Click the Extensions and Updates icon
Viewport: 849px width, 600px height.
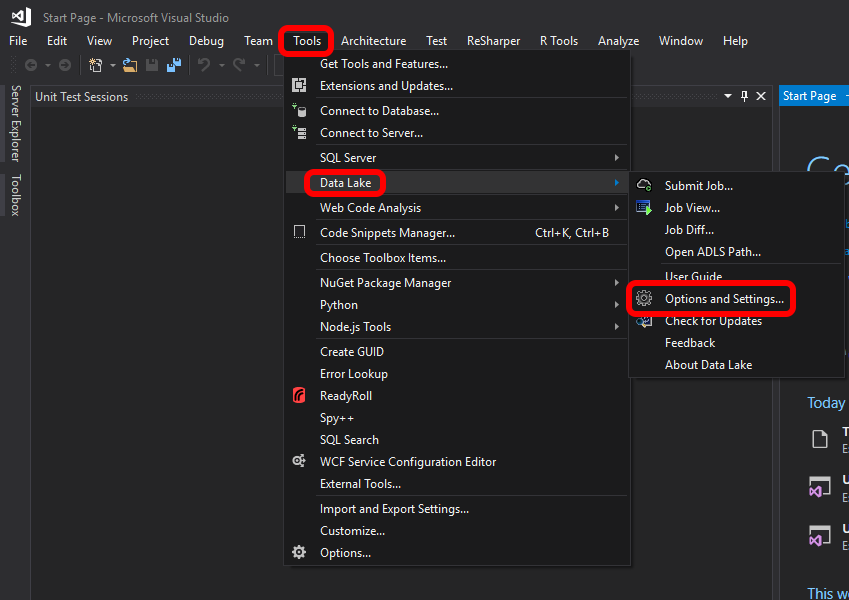tap(299, 86)
